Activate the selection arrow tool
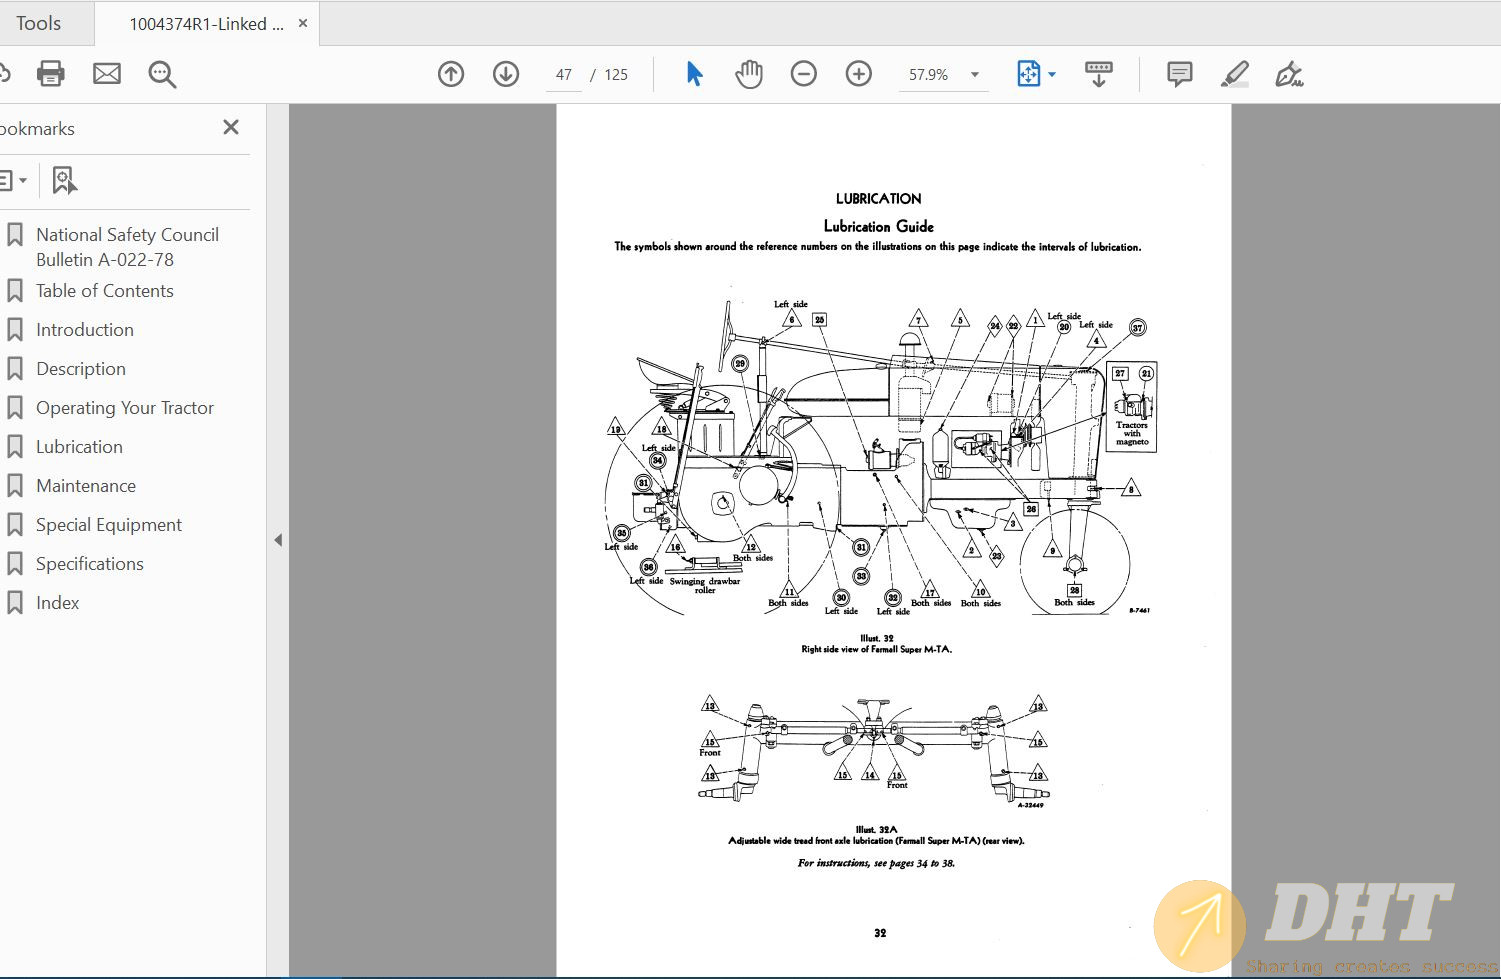 click(x=694, y=74)
